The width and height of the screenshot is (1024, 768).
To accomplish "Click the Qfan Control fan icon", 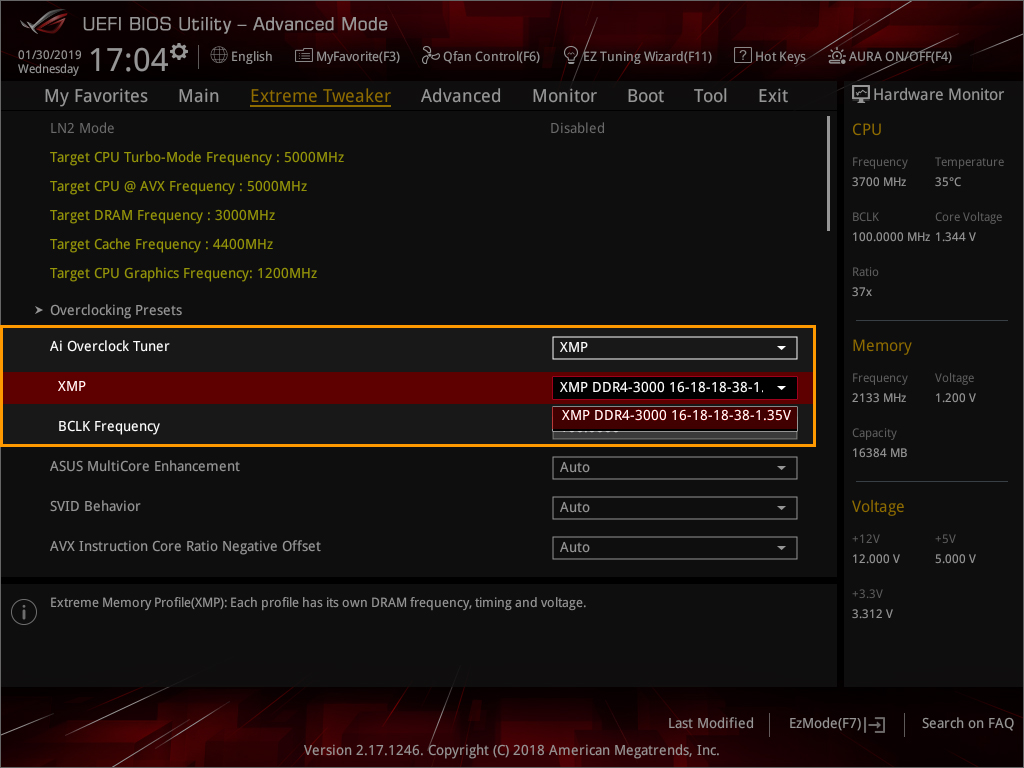I will click(x=430, y=56).
